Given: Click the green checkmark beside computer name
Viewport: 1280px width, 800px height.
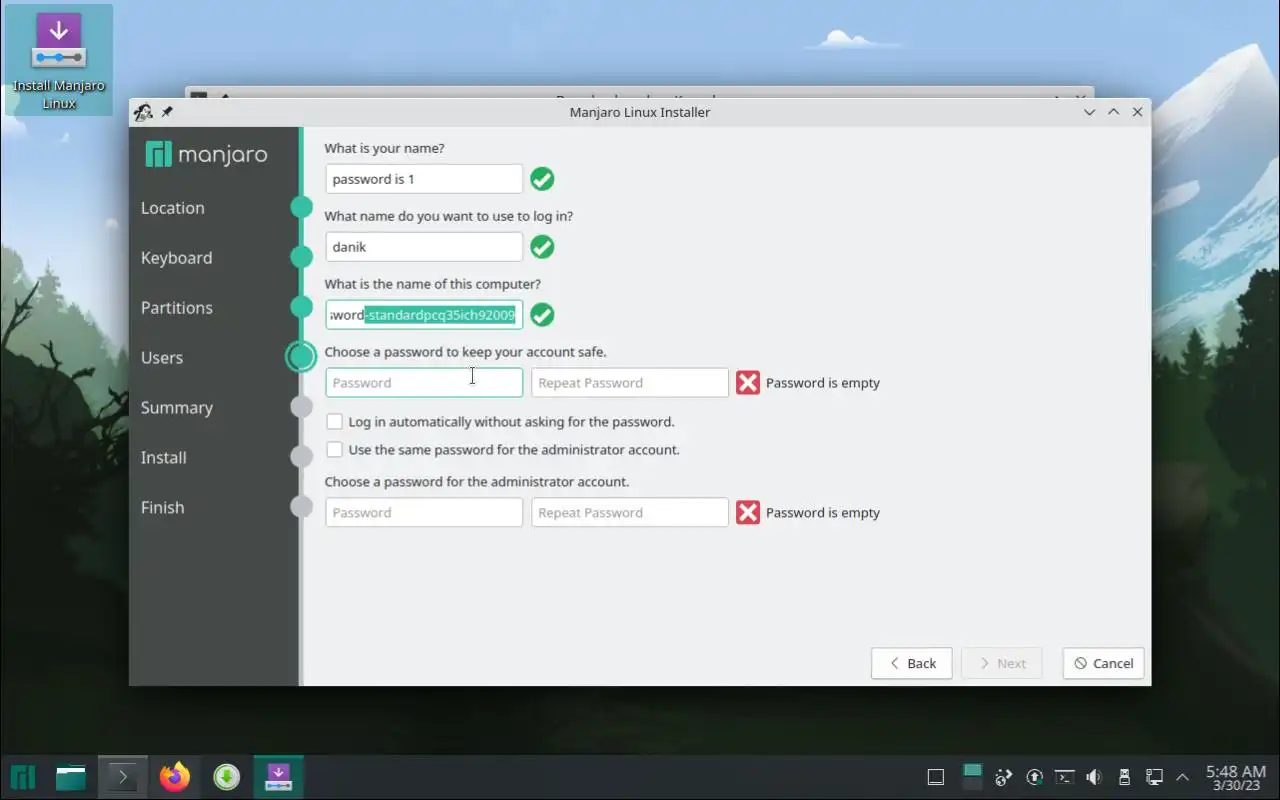Looking at the screenshot, I should 542,315.
